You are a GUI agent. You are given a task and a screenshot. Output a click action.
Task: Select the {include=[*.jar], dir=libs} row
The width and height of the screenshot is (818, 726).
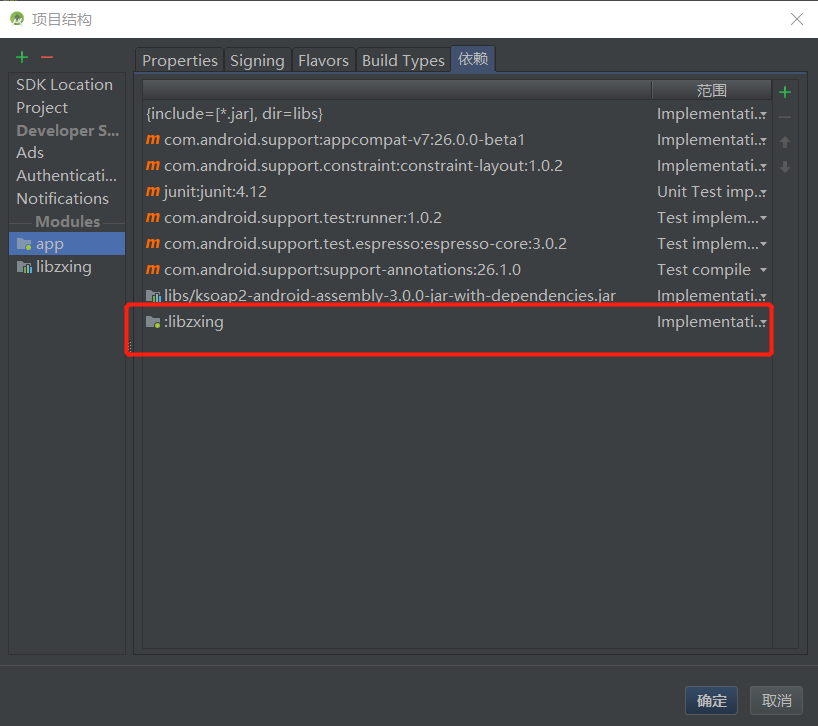457,114
